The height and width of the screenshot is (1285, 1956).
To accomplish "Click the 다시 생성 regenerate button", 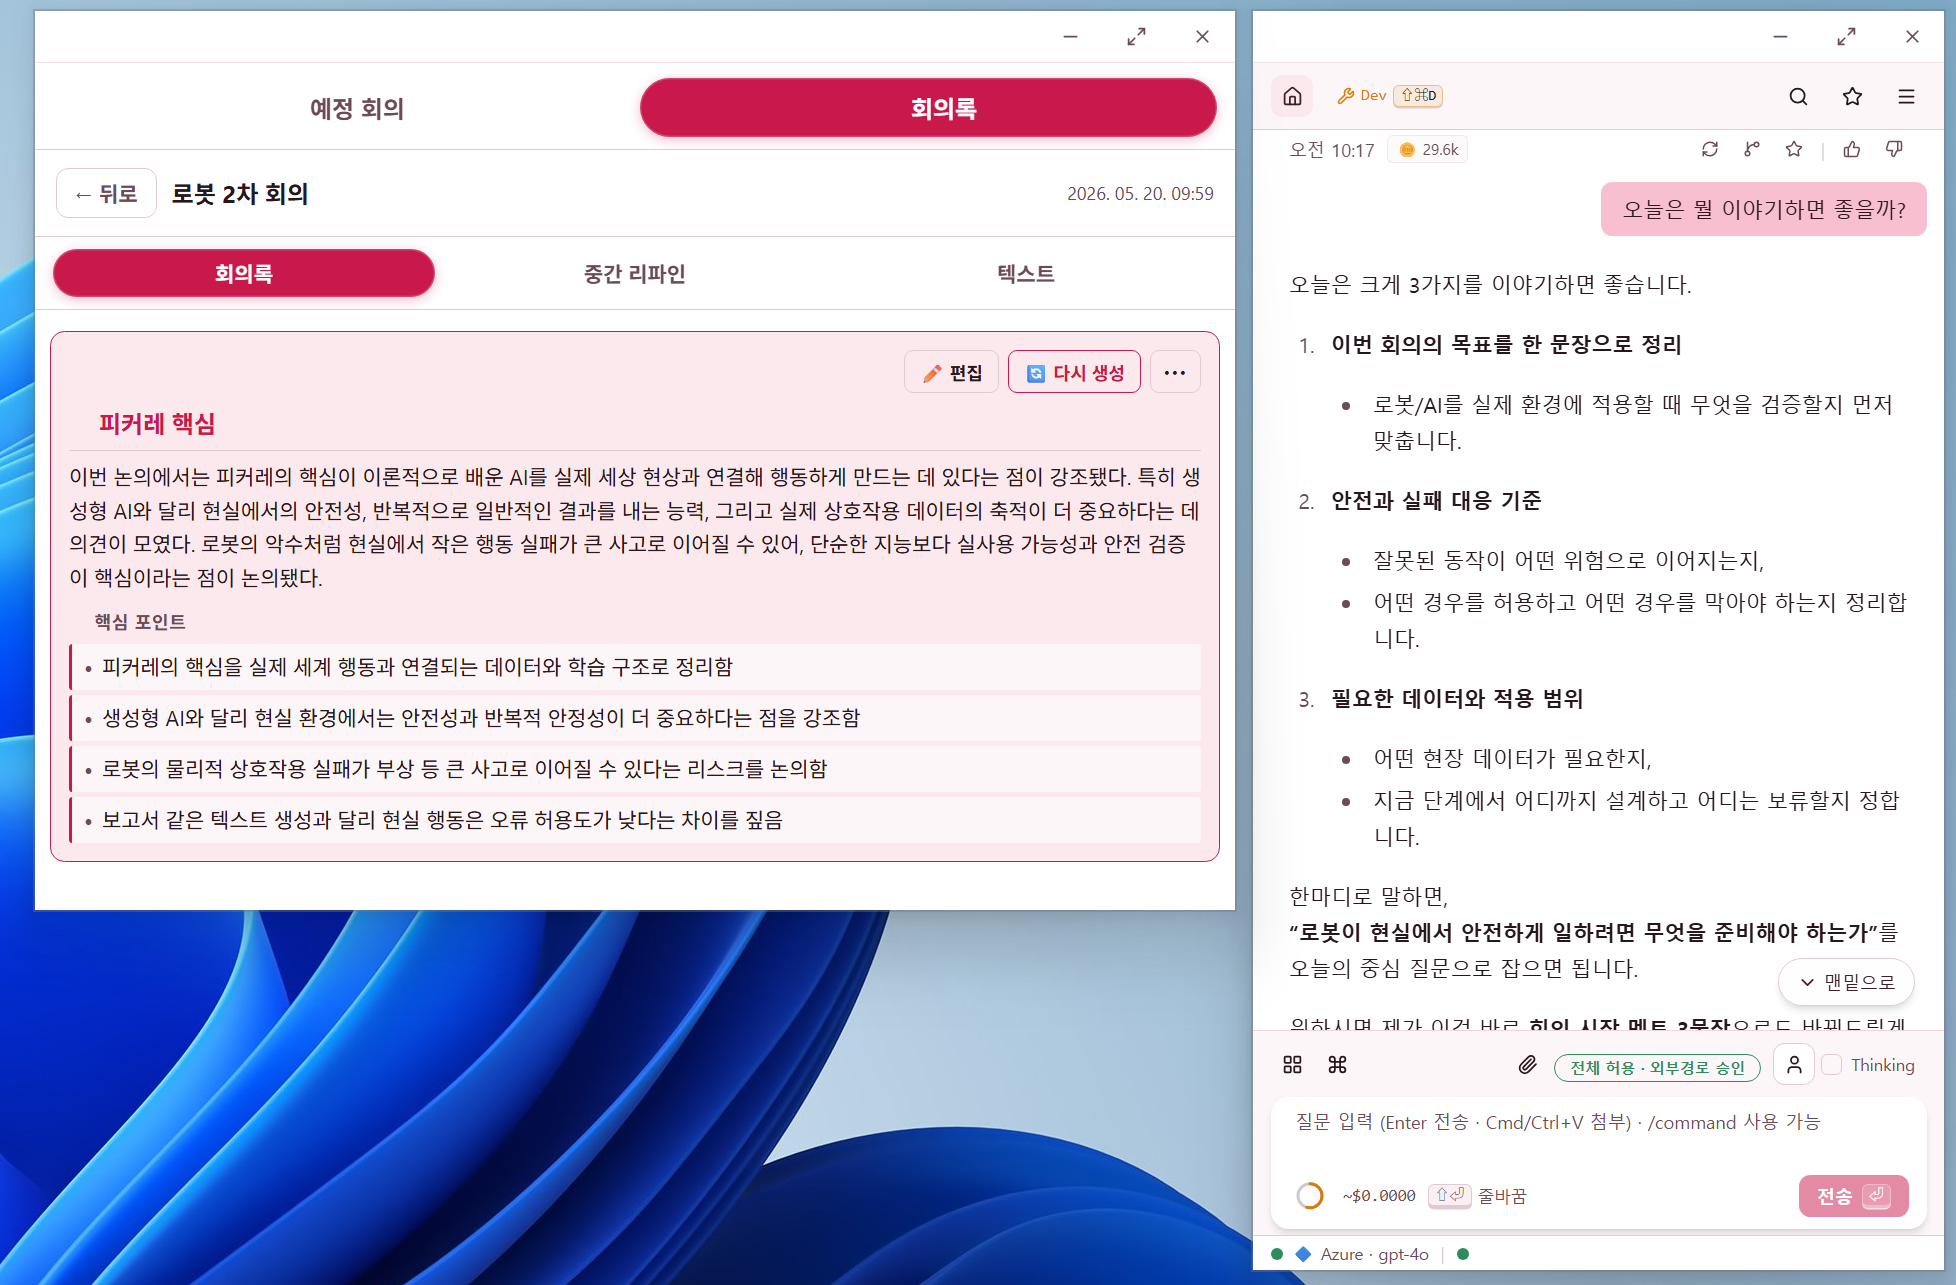I will (1074, 373).
